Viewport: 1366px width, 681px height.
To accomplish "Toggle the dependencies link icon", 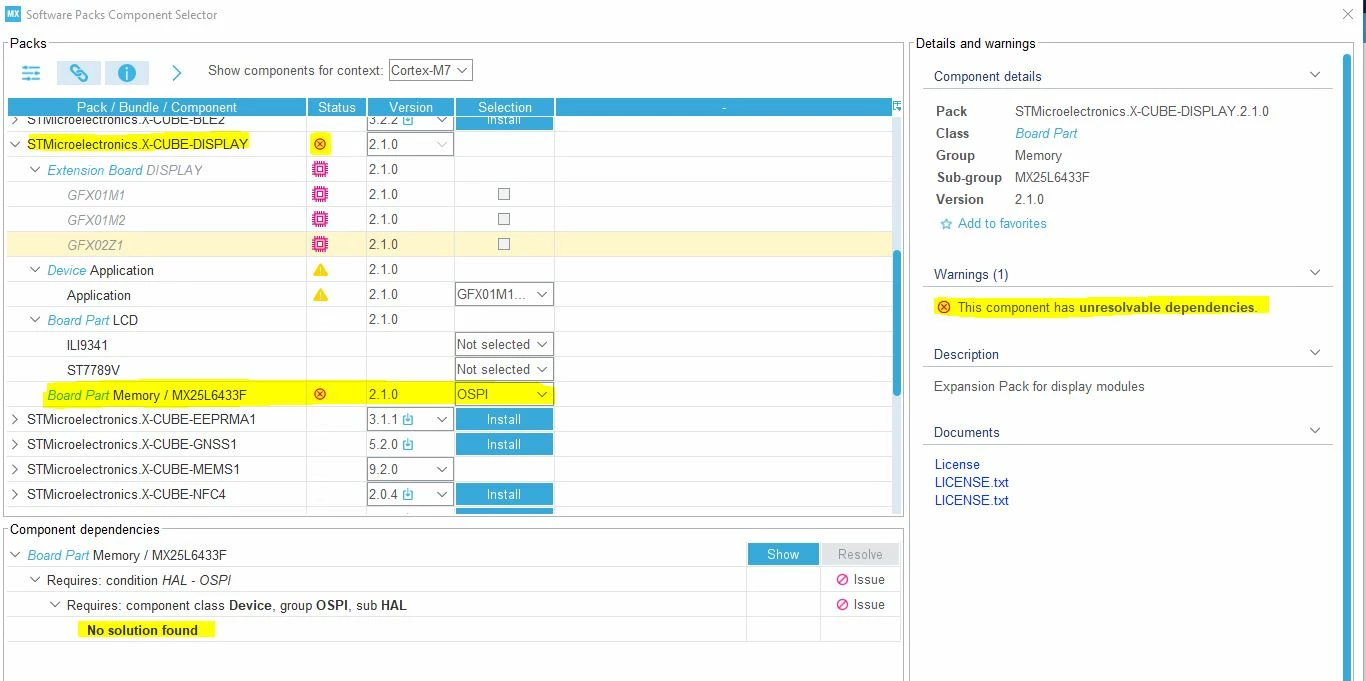I will [79, 72].
